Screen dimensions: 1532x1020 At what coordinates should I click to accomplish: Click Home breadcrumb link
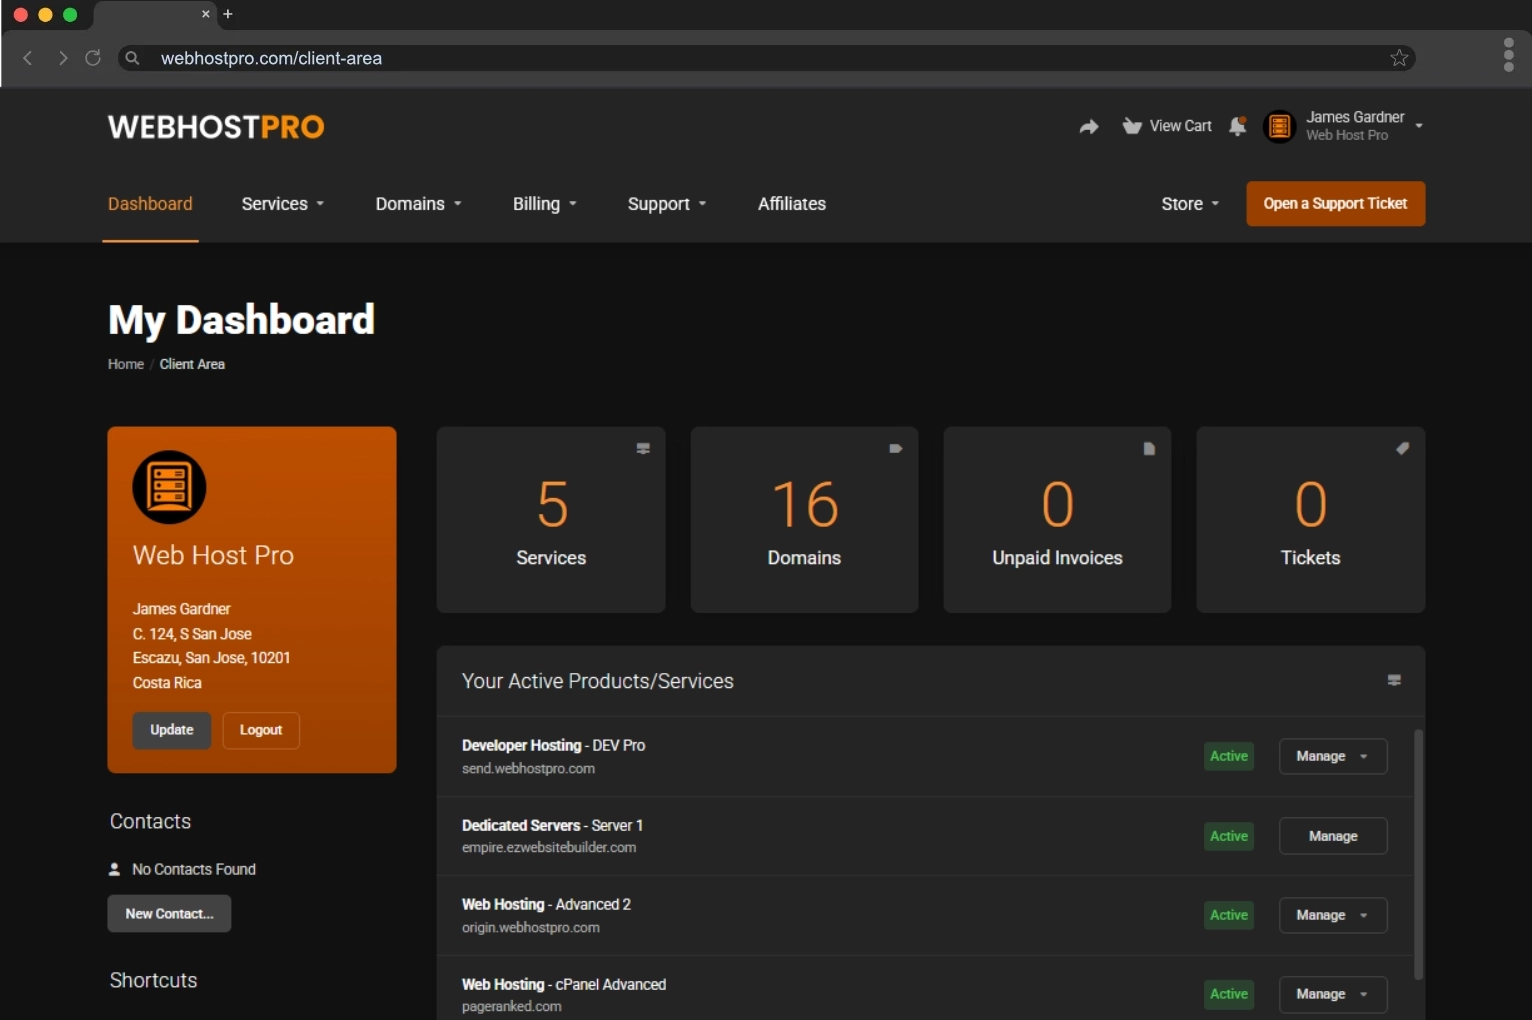[x=126, y=364]
